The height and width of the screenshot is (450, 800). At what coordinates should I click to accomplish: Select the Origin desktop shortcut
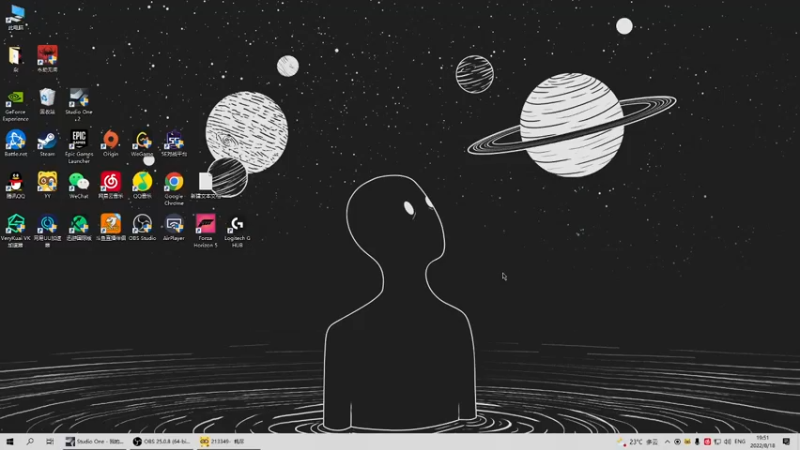[110, 143]
